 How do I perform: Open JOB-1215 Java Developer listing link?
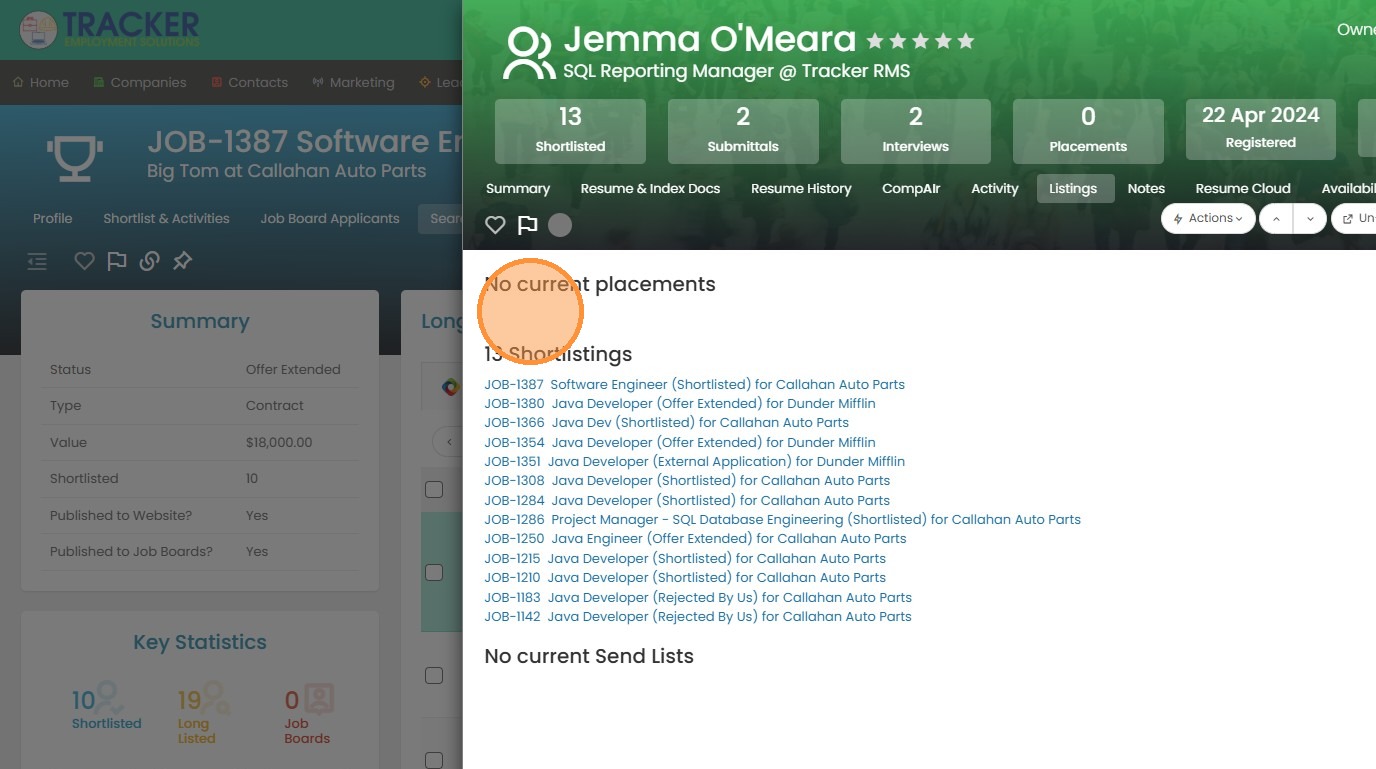(x=685, y=558)
